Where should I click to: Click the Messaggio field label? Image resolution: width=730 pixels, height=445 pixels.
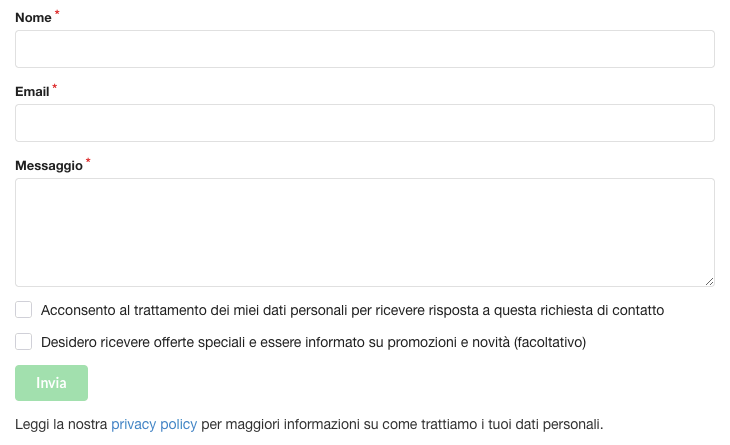pyautogui.click(x=49, y=166)
